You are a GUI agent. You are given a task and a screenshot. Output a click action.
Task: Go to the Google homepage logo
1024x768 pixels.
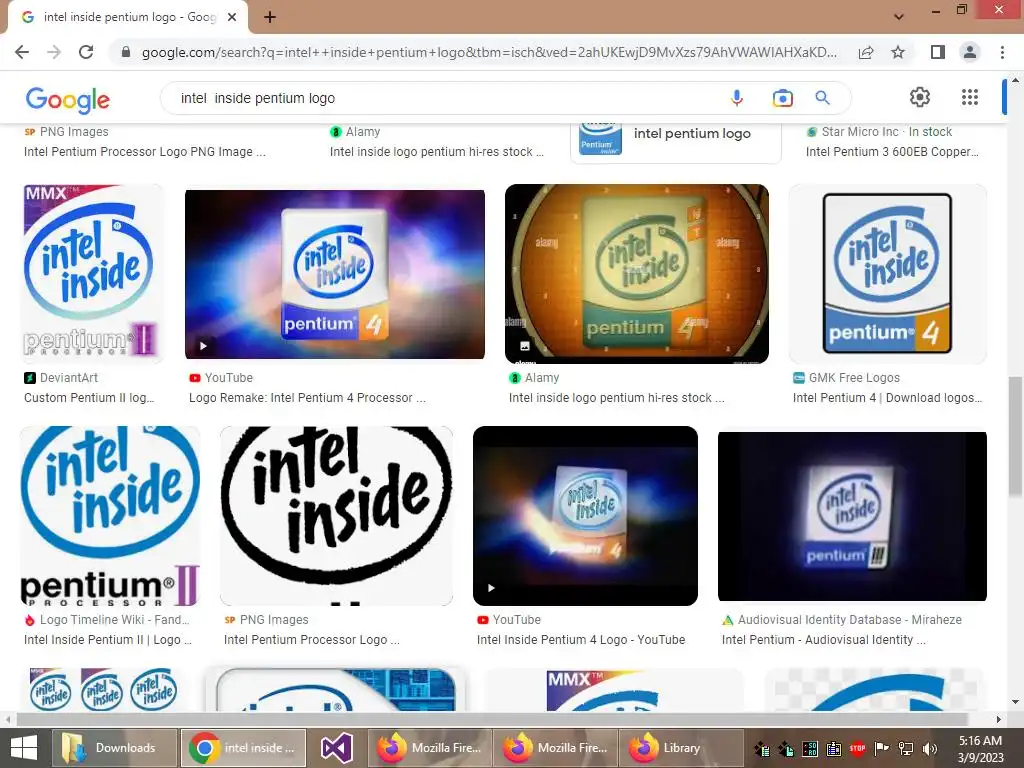pos(68,99)
